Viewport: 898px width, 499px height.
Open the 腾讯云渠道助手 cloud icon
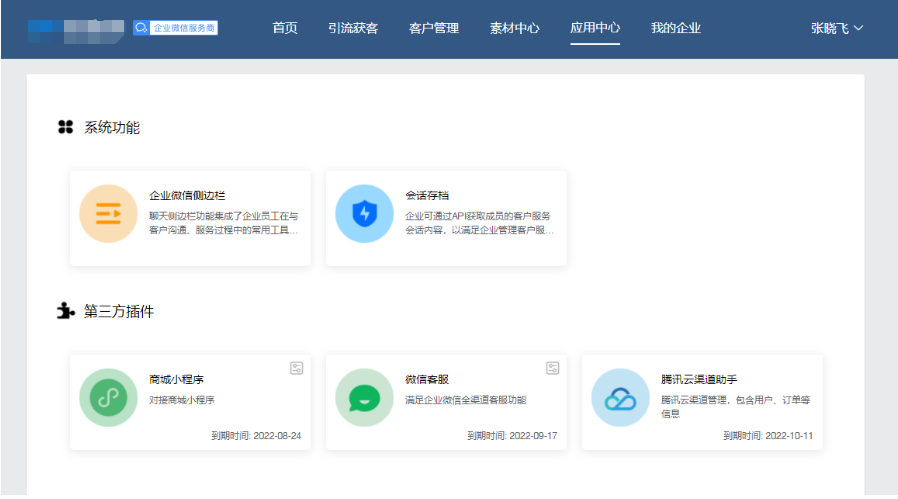[620, 397]
